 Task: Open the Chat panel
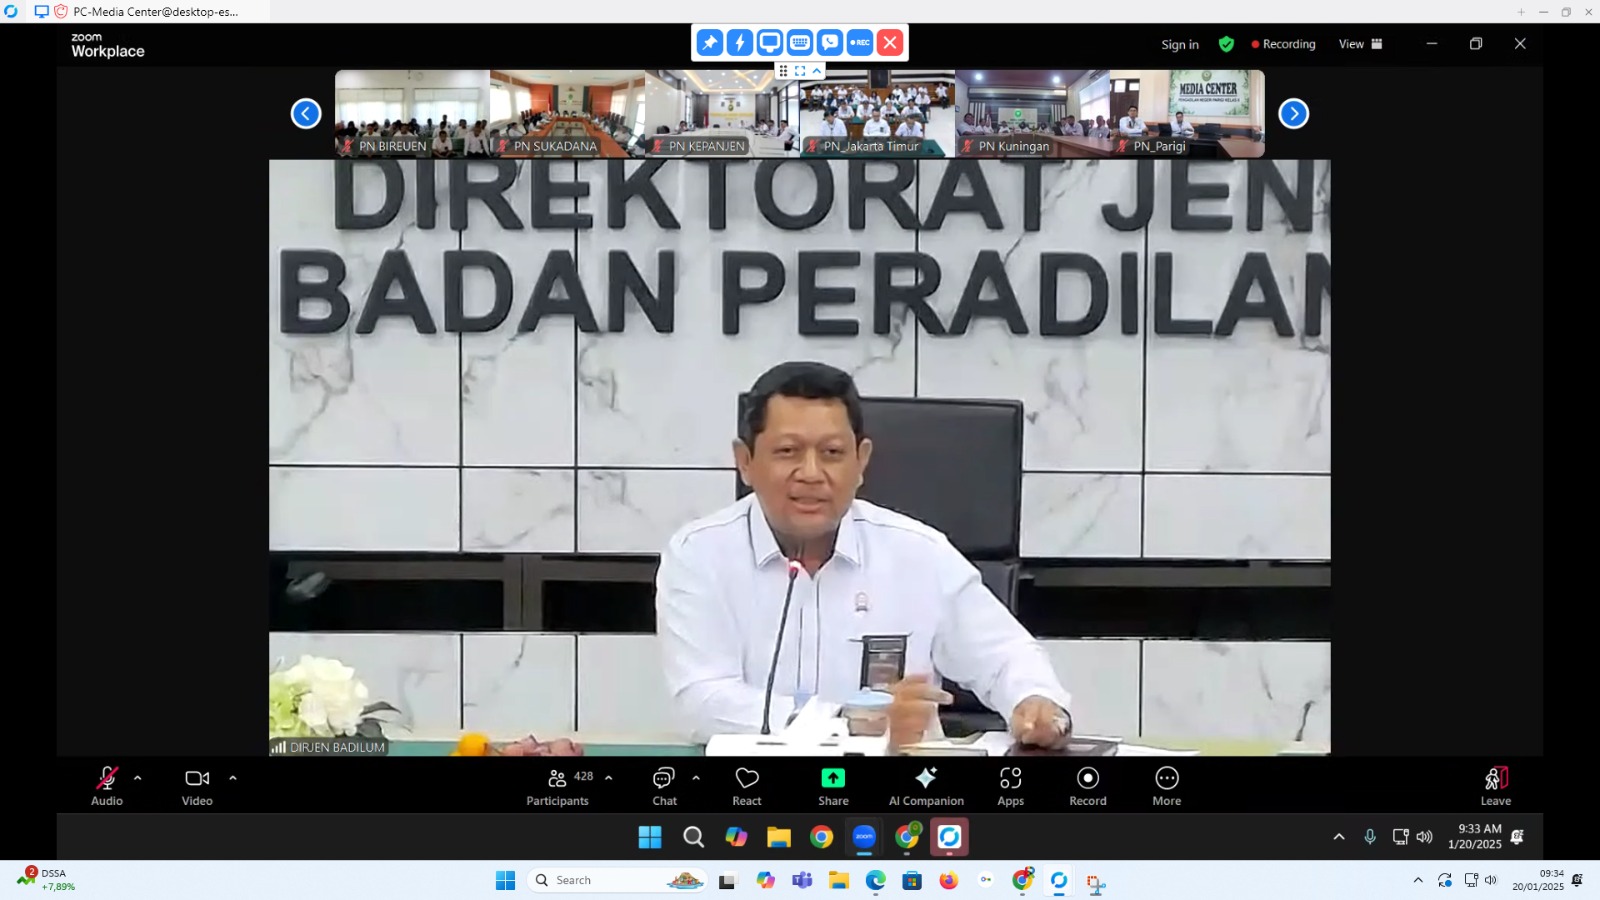[664, 785]
